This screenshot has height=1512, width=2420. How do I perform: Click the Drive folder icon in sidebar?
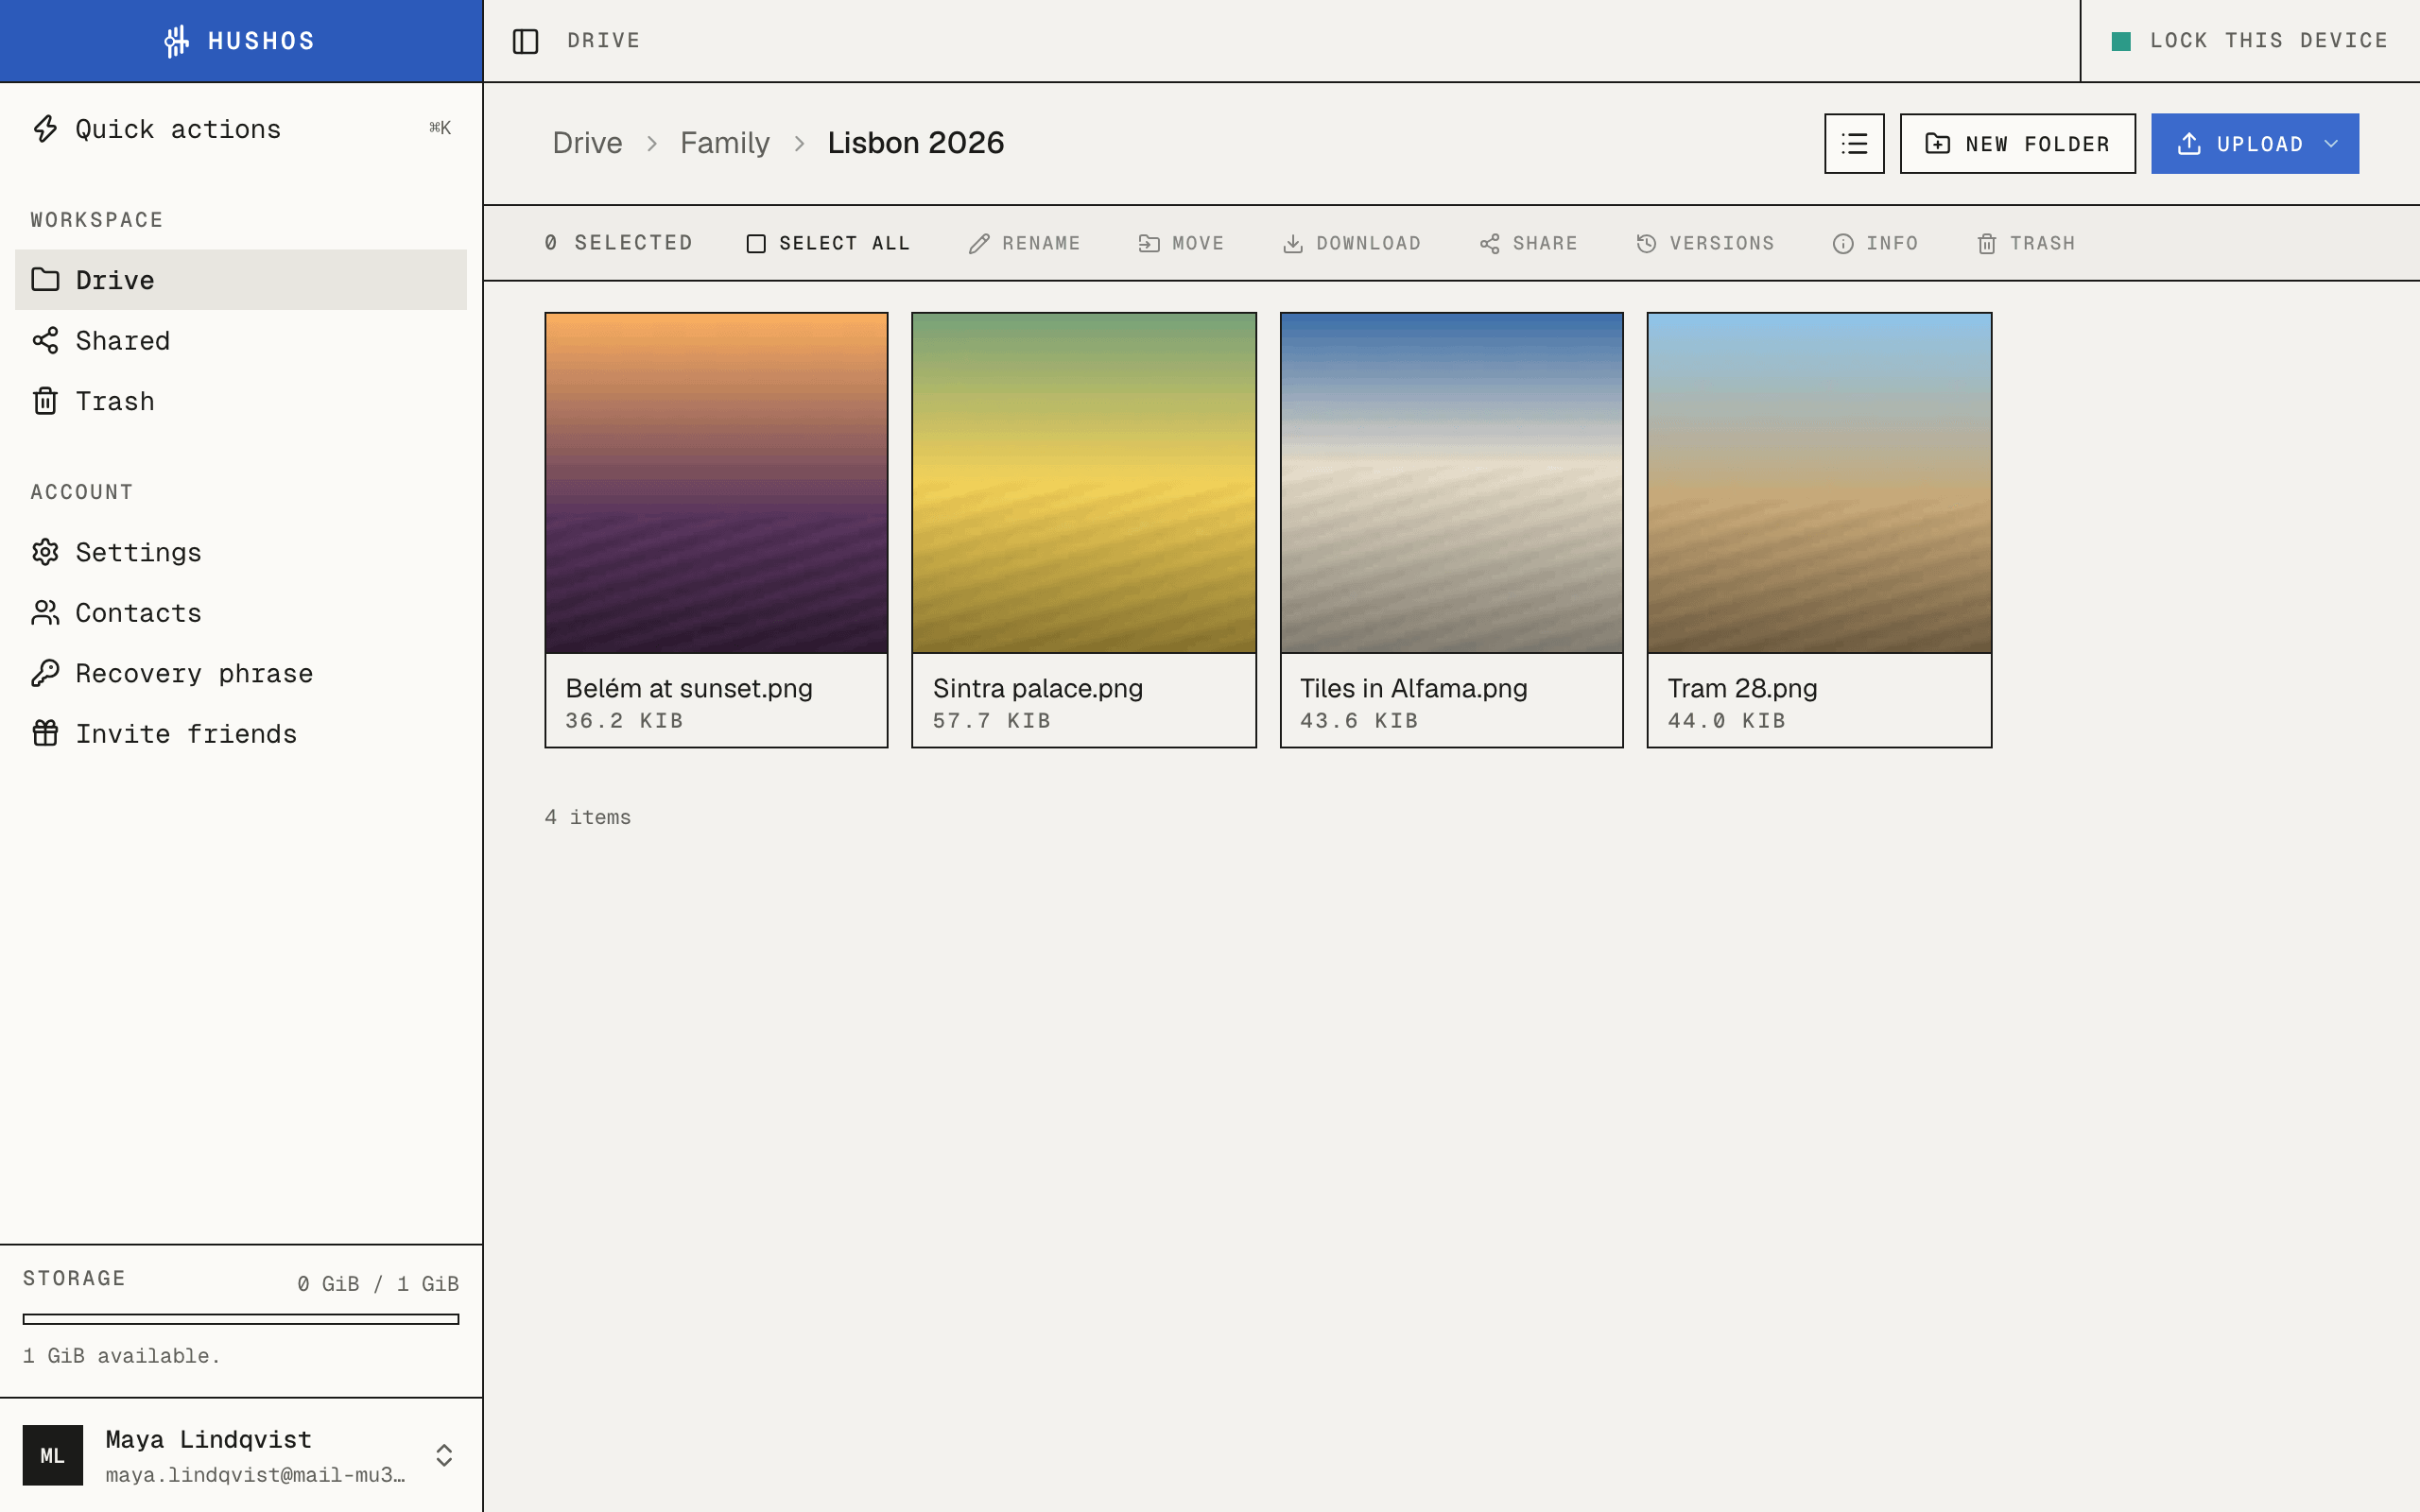[x=45, y=279]
